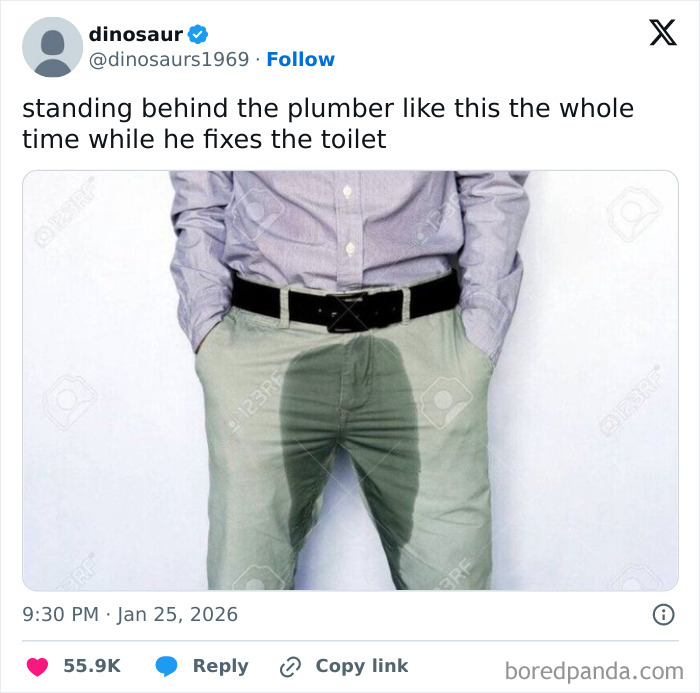Click the blue reply bubble icon
This screenshot has width=700, height=693.
(x=166, y=666)
